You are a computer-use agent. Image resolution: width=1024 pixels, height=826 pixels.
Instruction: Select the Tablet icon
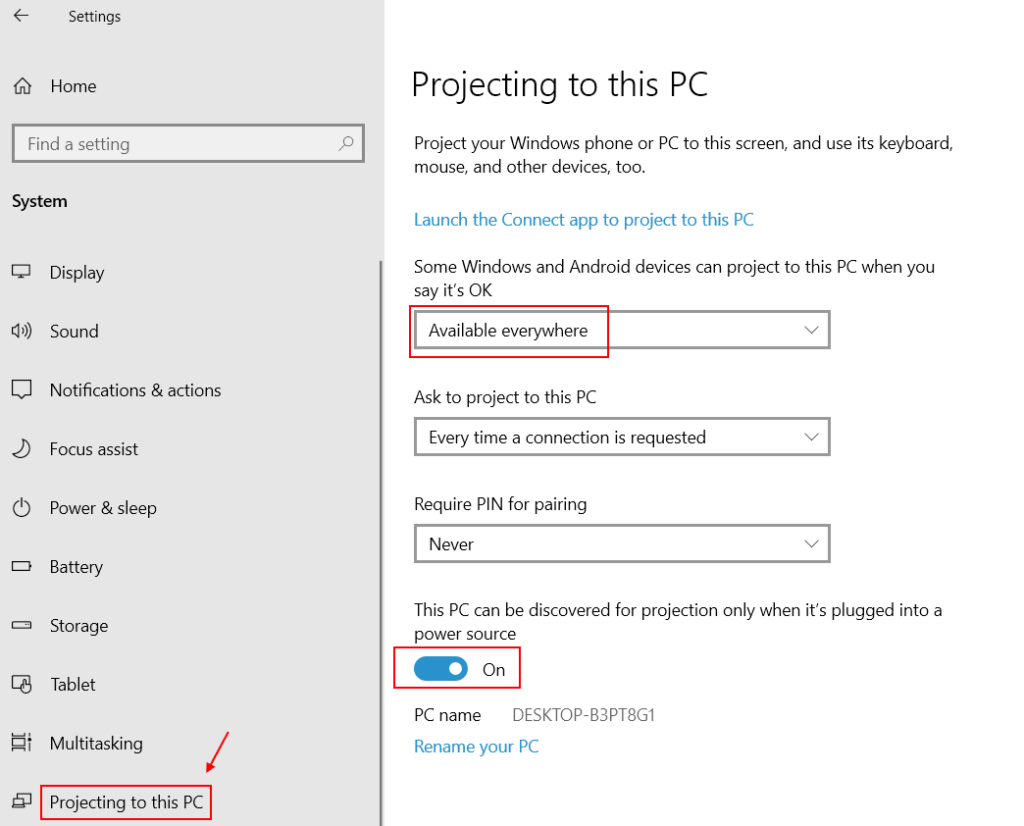(22, 684)
